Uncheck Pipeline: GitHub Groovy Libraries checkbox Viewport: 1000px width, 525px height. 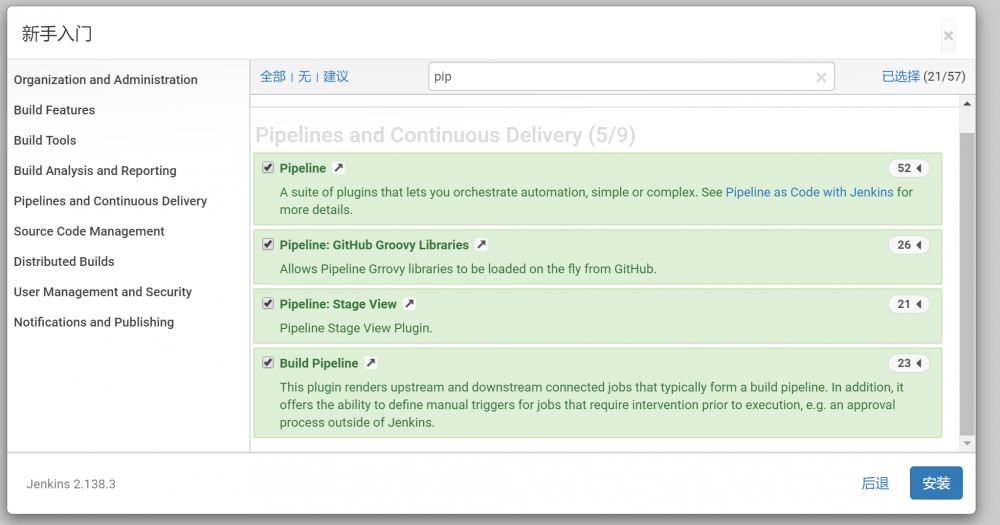pyautogui.click(x=268, y=245)
